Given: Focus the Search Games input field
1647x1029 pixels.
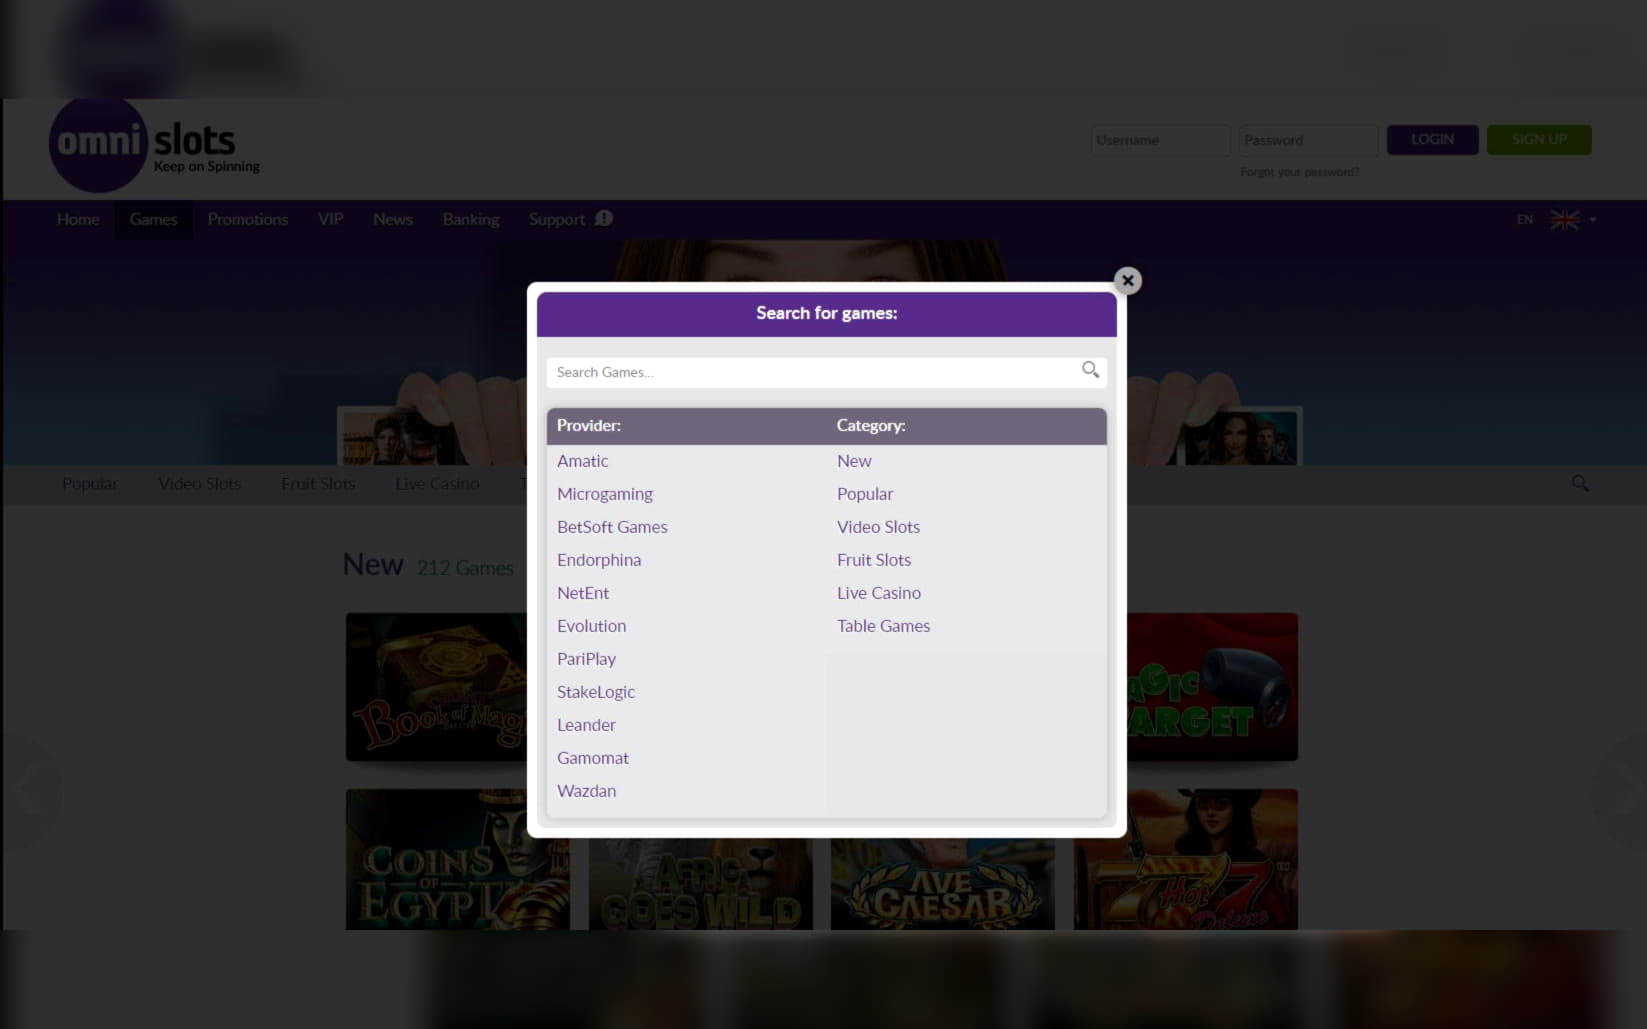Looking at the screenshot, I should tap(826, 372).
